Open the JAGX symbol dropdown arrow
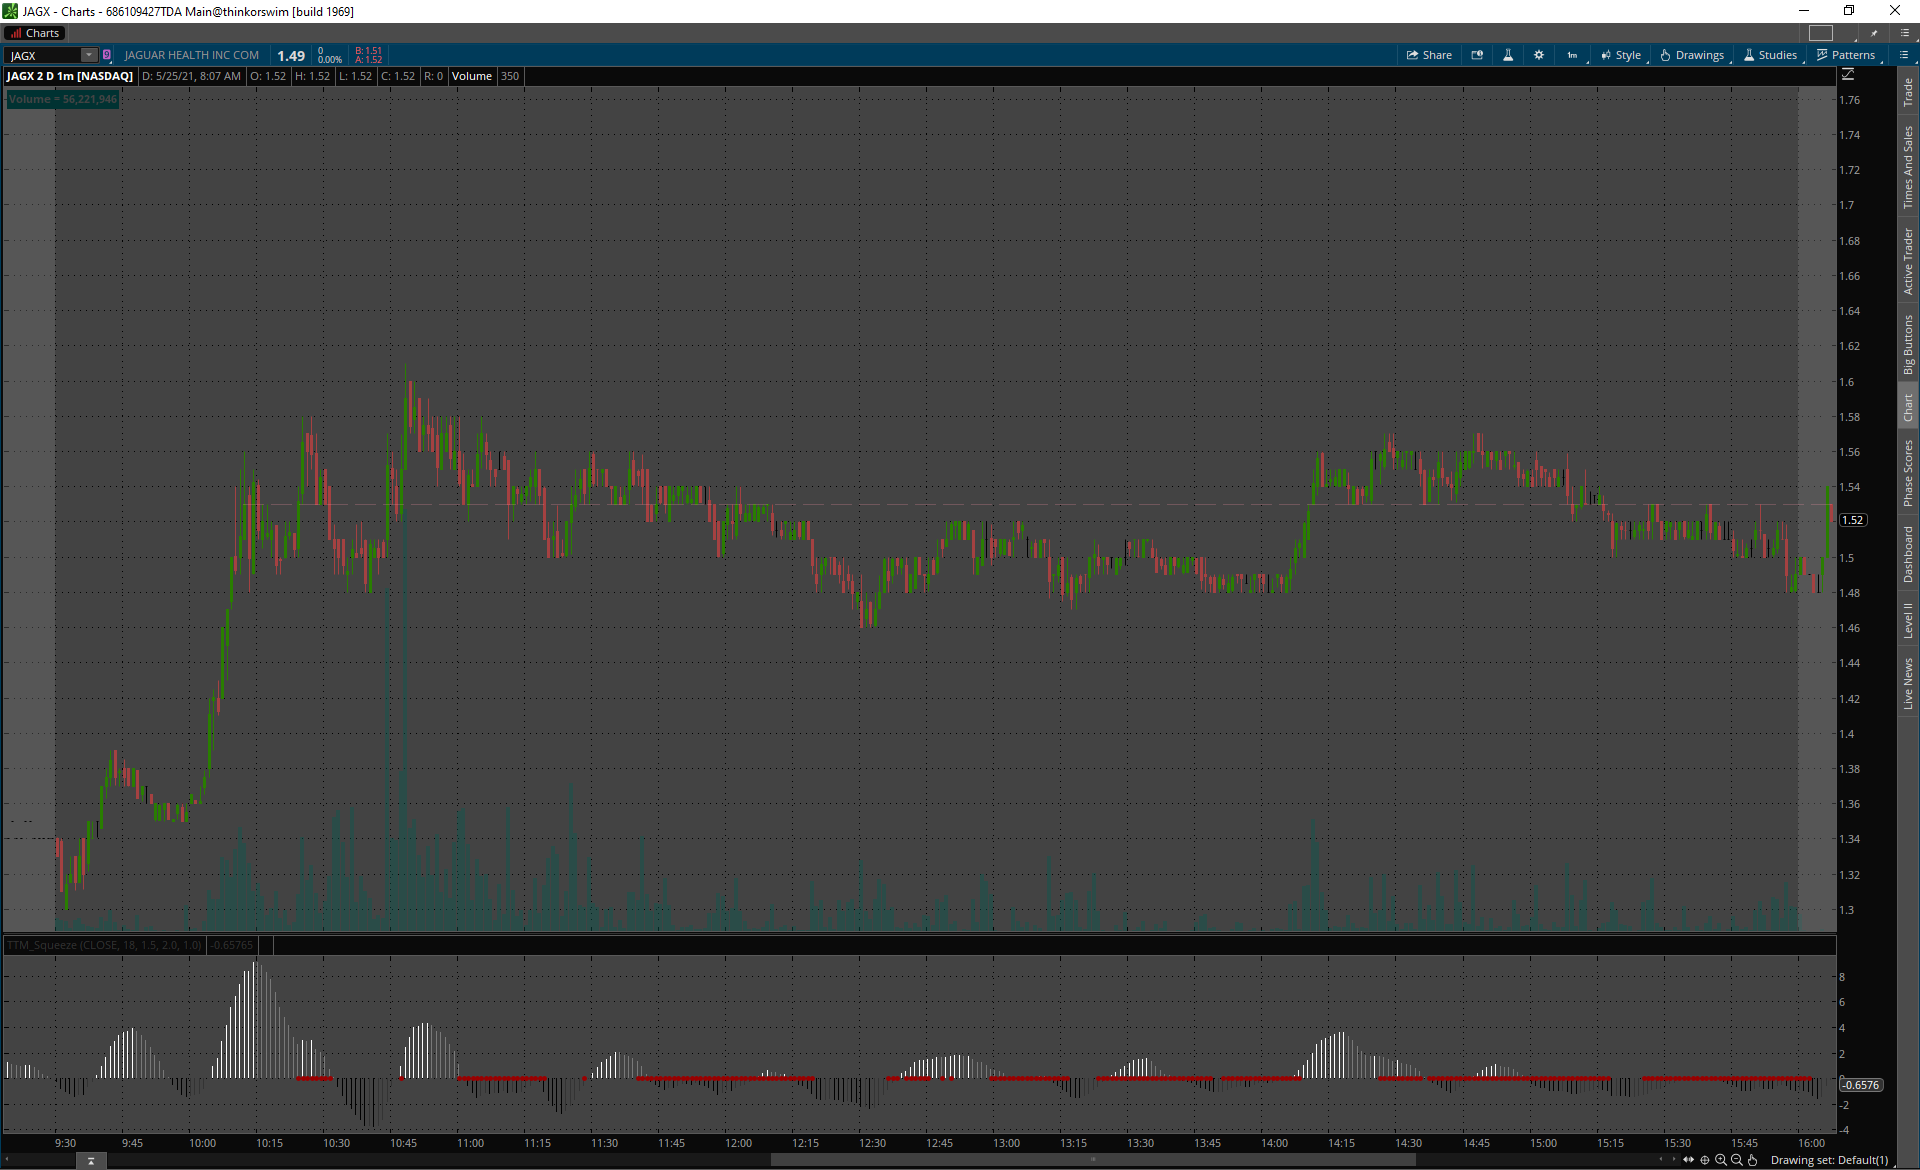This screenshot has width=1920, height=1170. point(89,55)
